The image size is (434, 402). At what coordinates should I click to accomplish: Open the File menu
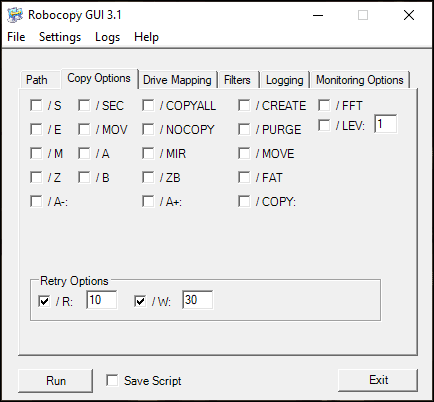tap(16, 37)
